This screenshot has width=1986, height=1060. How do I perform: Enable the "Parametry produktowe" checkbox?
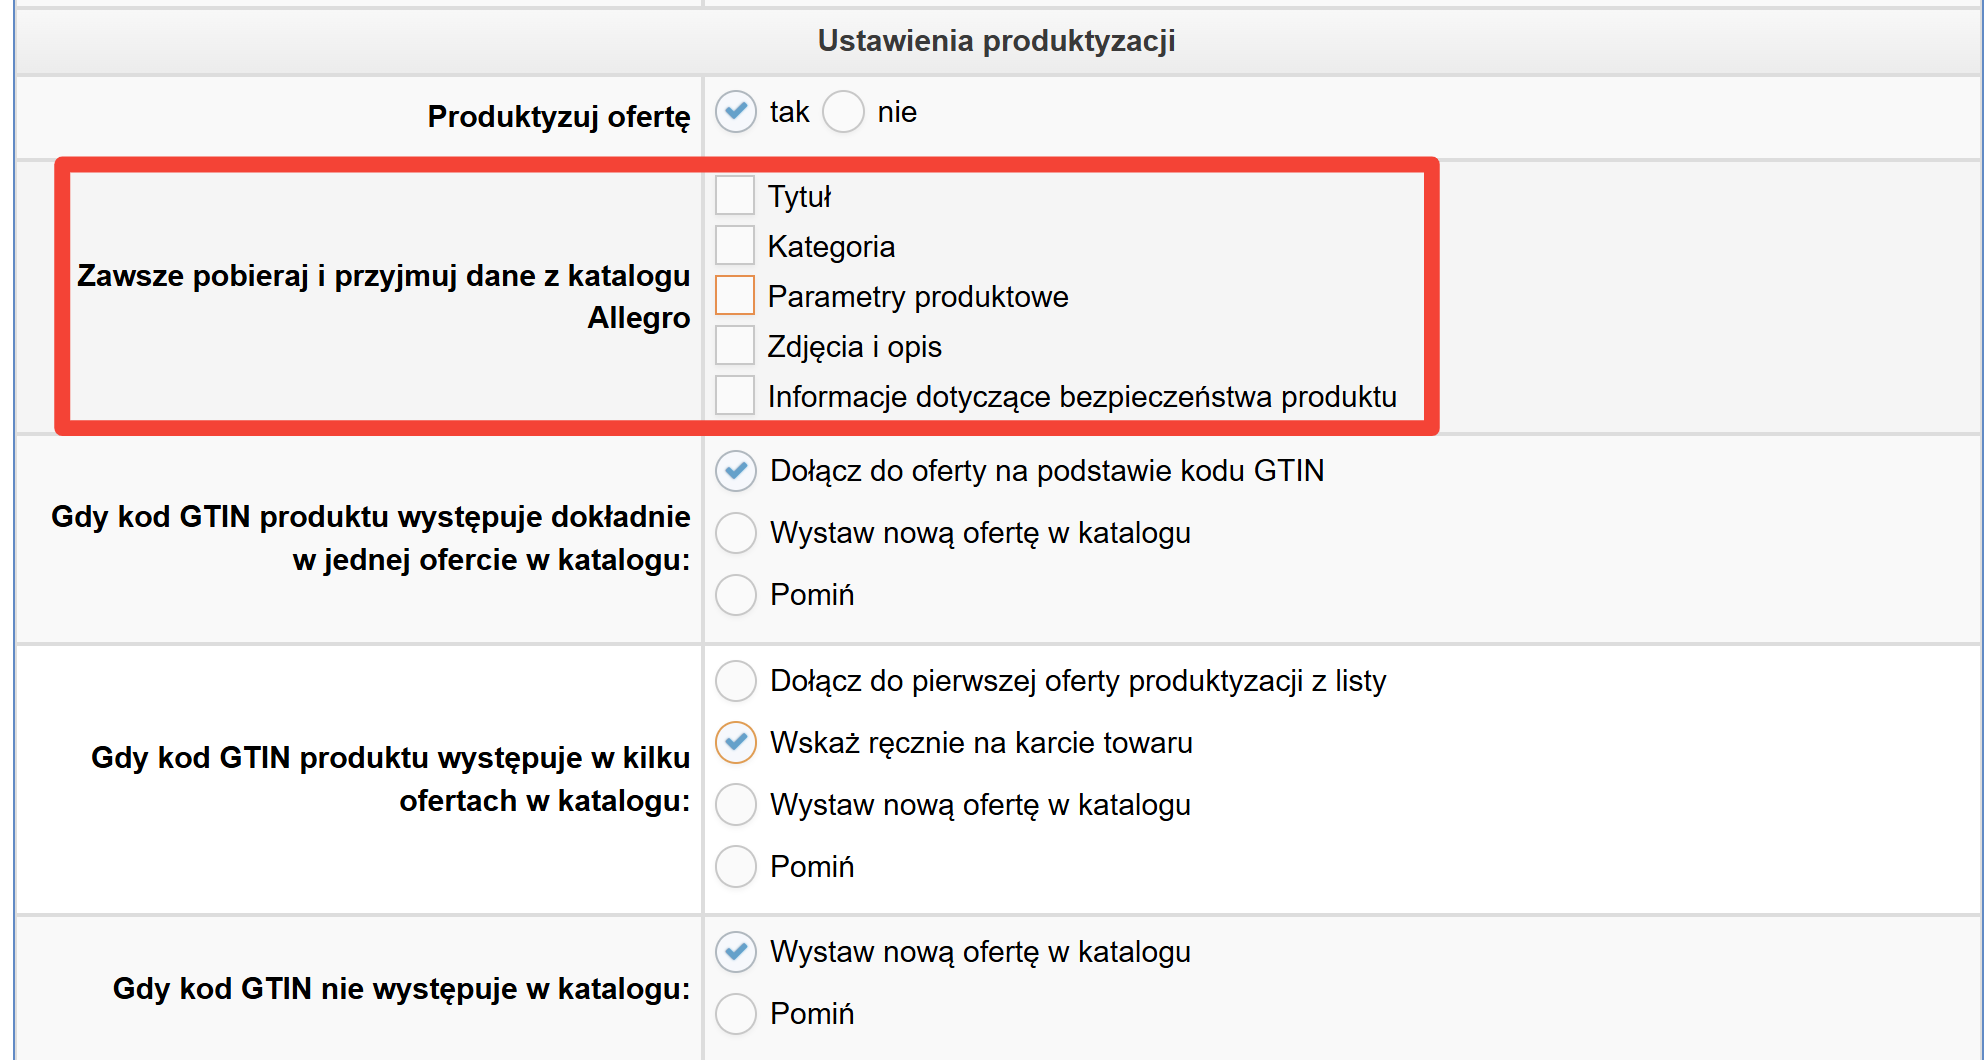(x=735, y=295)
